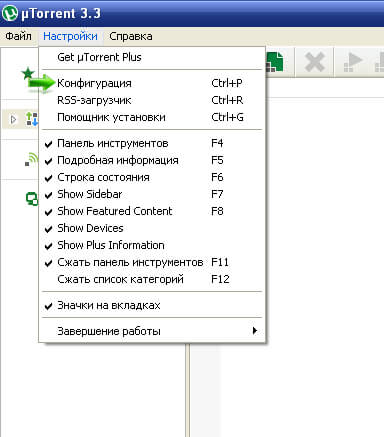Image resolution: width=384 pixels, height=437 pixels.
Task: Click the start torrent play icon
Action: coord(353,62)
